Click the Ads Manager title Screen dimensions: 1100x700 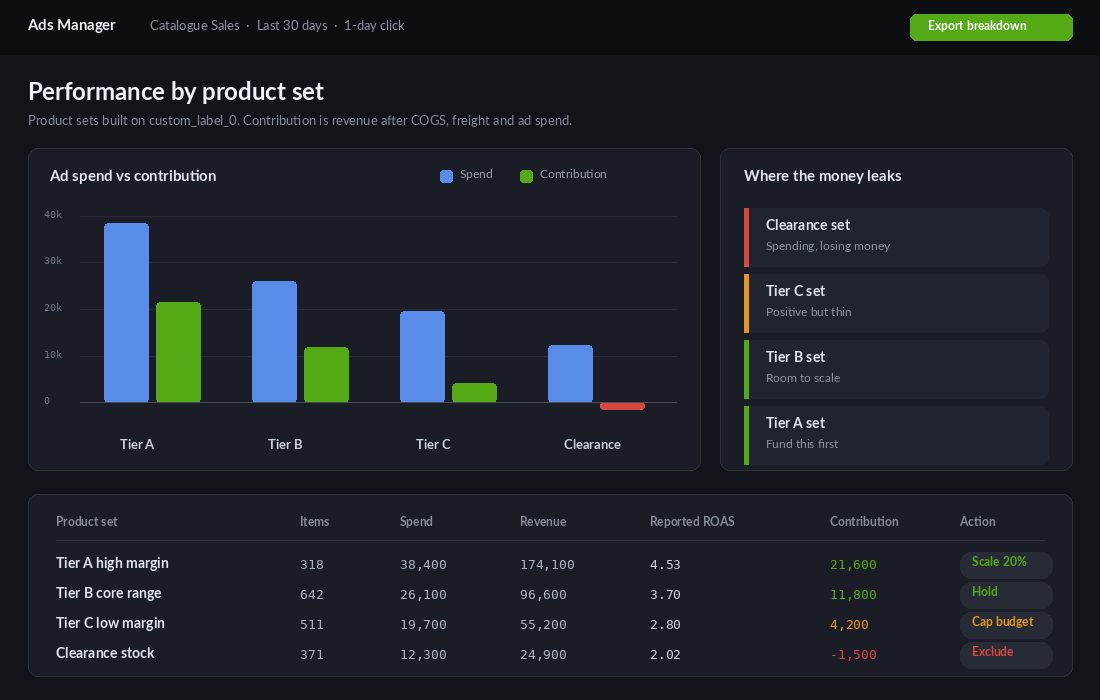coord(72,25)
